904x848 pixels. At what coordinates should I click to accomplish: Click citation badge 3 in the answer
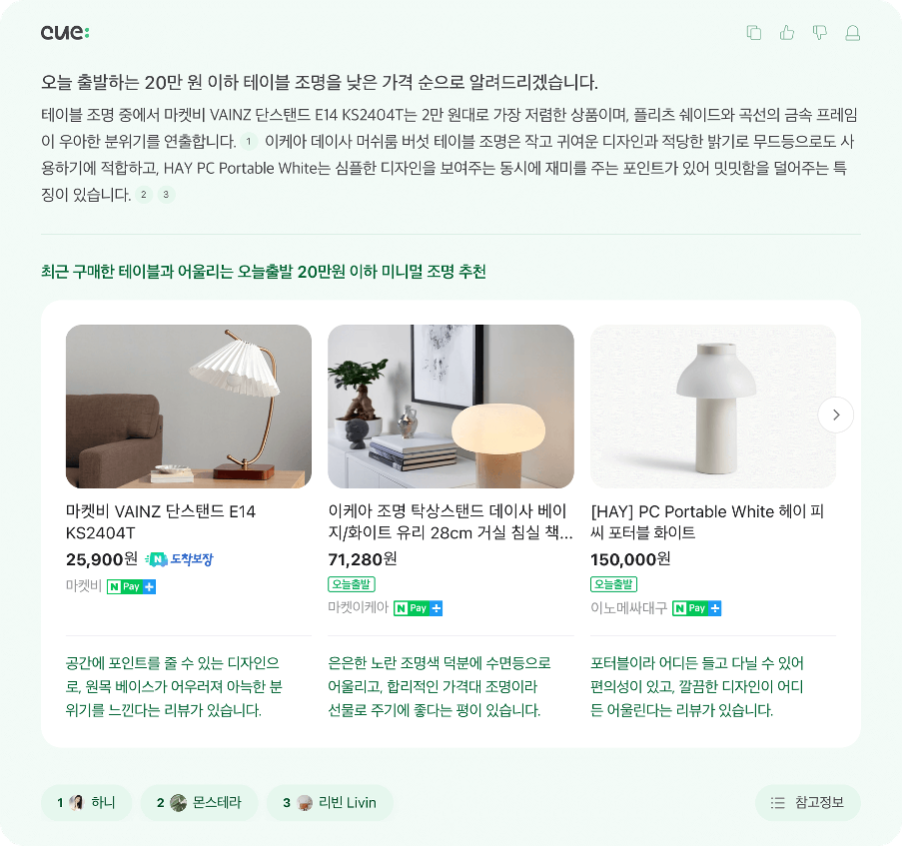point(166,195)
